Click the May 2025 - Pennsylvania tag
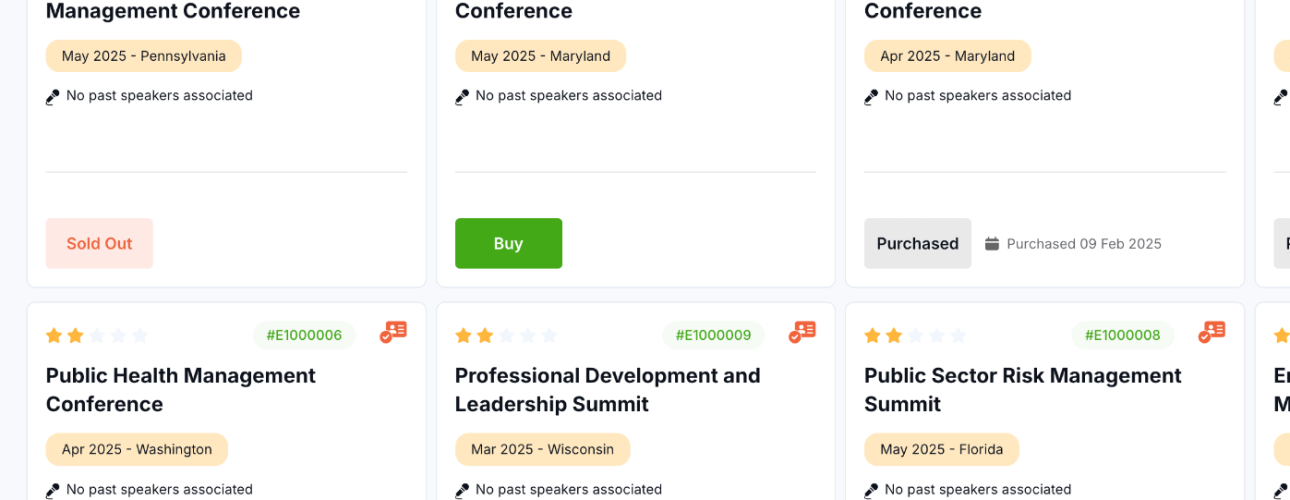 point(144,56)
